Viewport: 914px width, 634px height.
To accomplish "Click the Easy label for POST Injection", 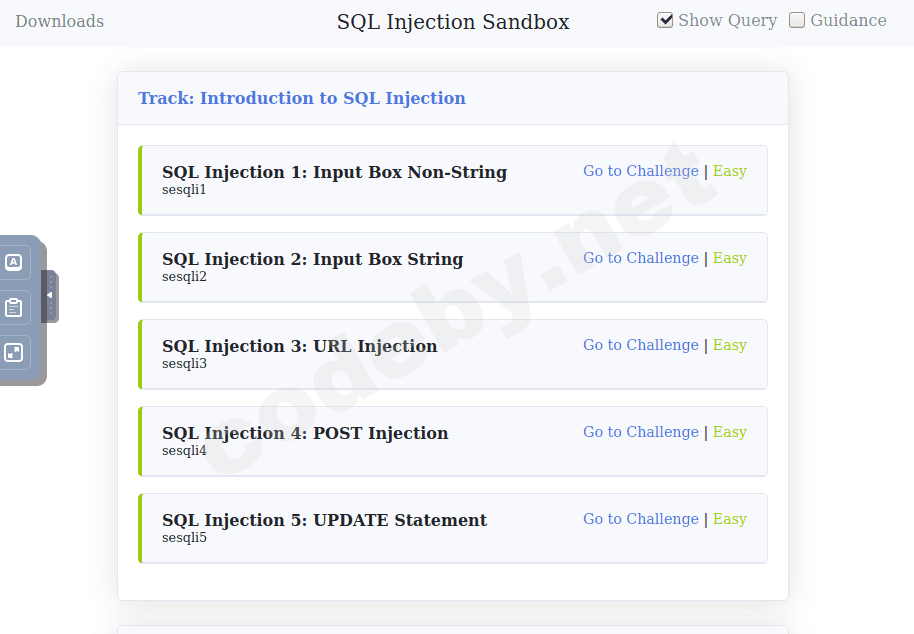I will (x=730, y=432).
